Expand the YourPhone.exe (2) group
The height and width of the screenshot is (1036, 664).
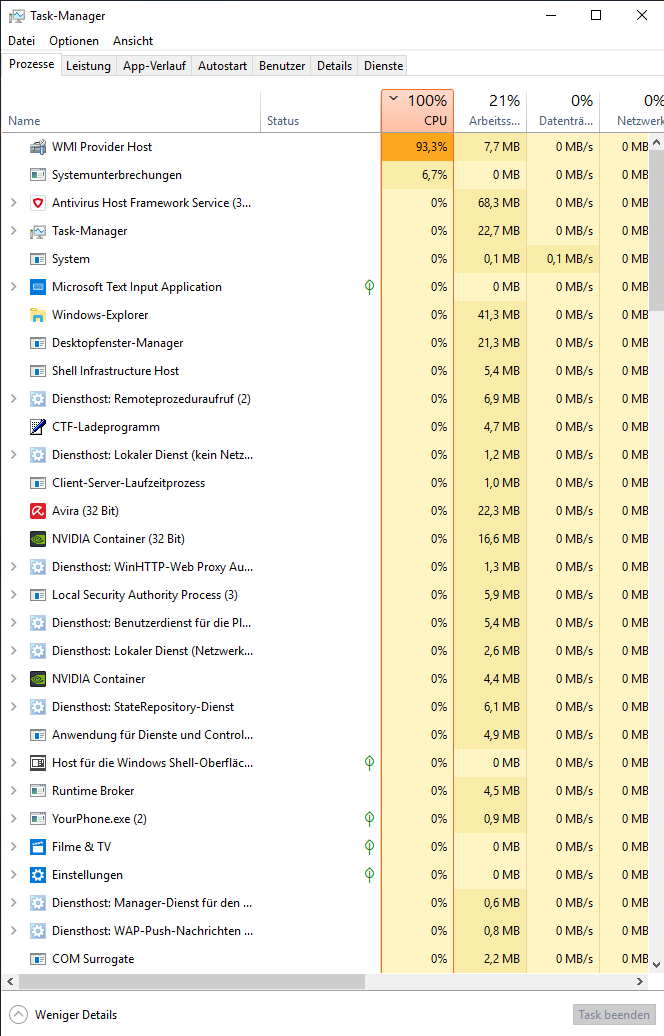click(14, 819)
